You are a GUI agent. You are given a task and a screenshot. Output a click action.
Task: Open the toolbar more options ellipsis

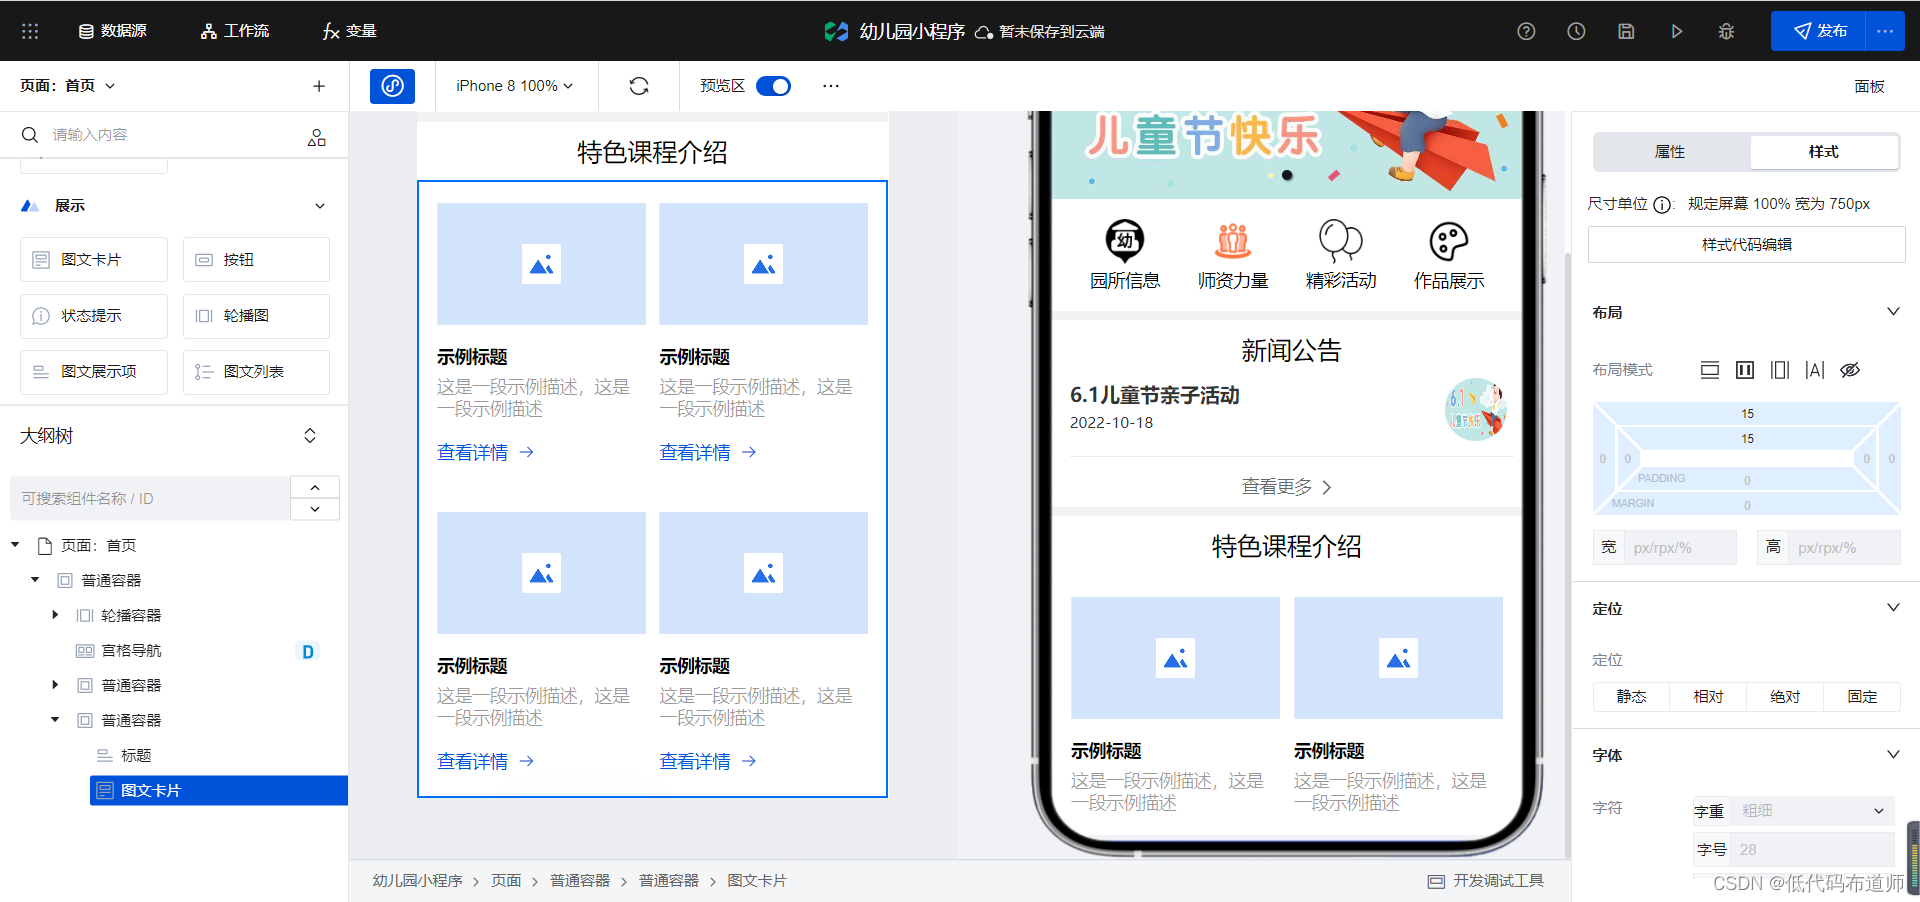pos(831,86)
